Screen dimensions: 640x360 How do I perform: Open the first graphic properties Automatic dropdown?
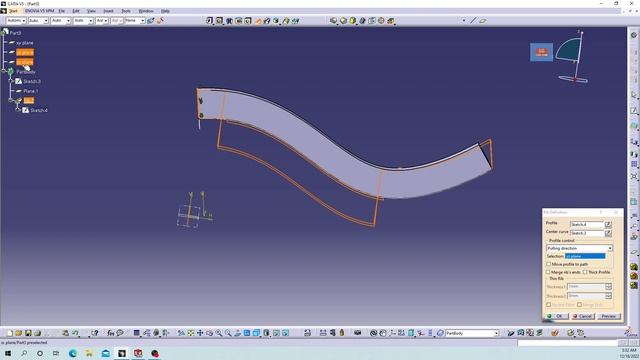pos(24,20)
